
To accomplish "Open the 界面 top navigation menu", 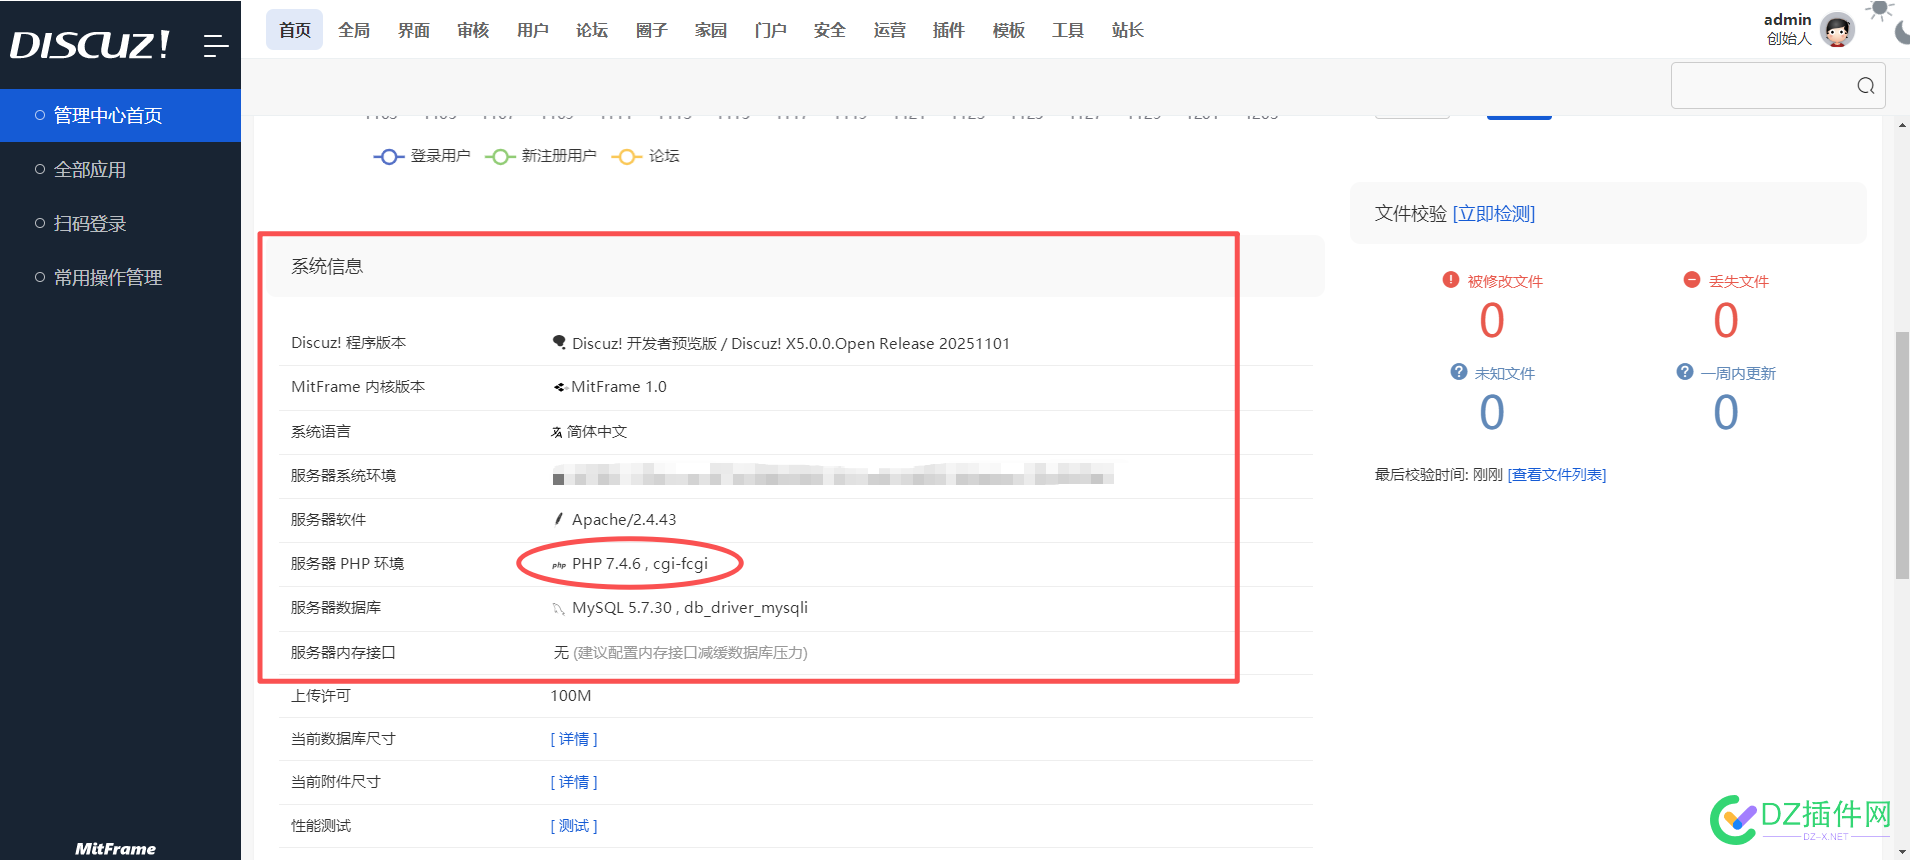I will click(x=414, y=30).
